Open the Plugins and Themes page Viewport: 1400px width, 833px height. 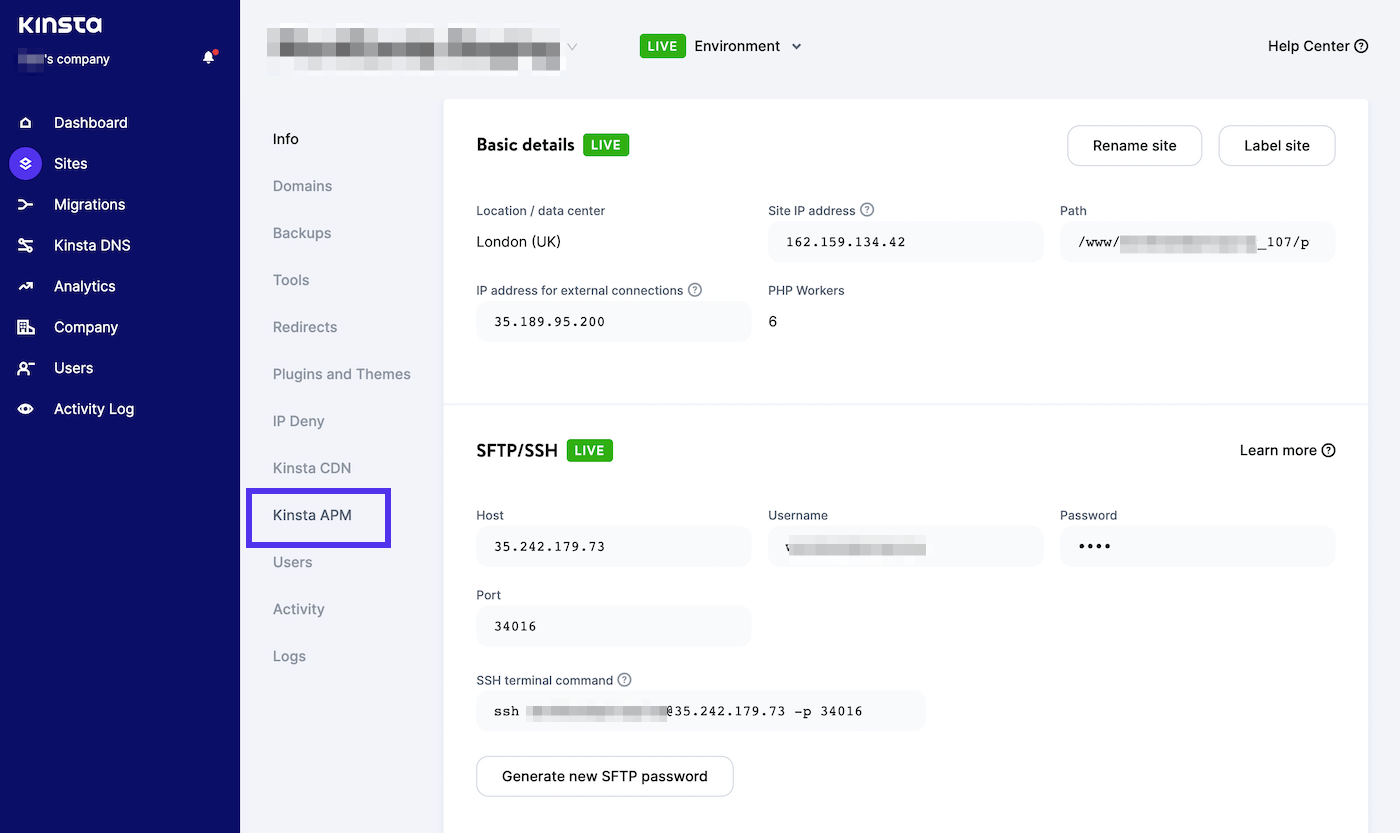coord(341,373)
